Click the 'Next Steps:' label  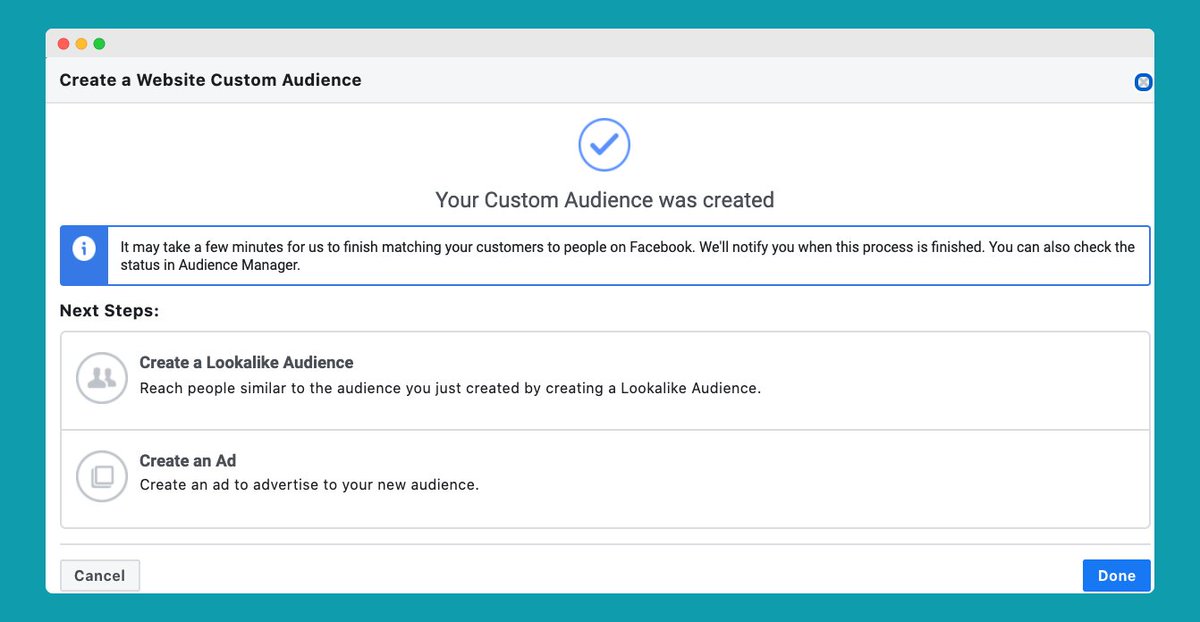pyautogui.click(x=109, y=311)
